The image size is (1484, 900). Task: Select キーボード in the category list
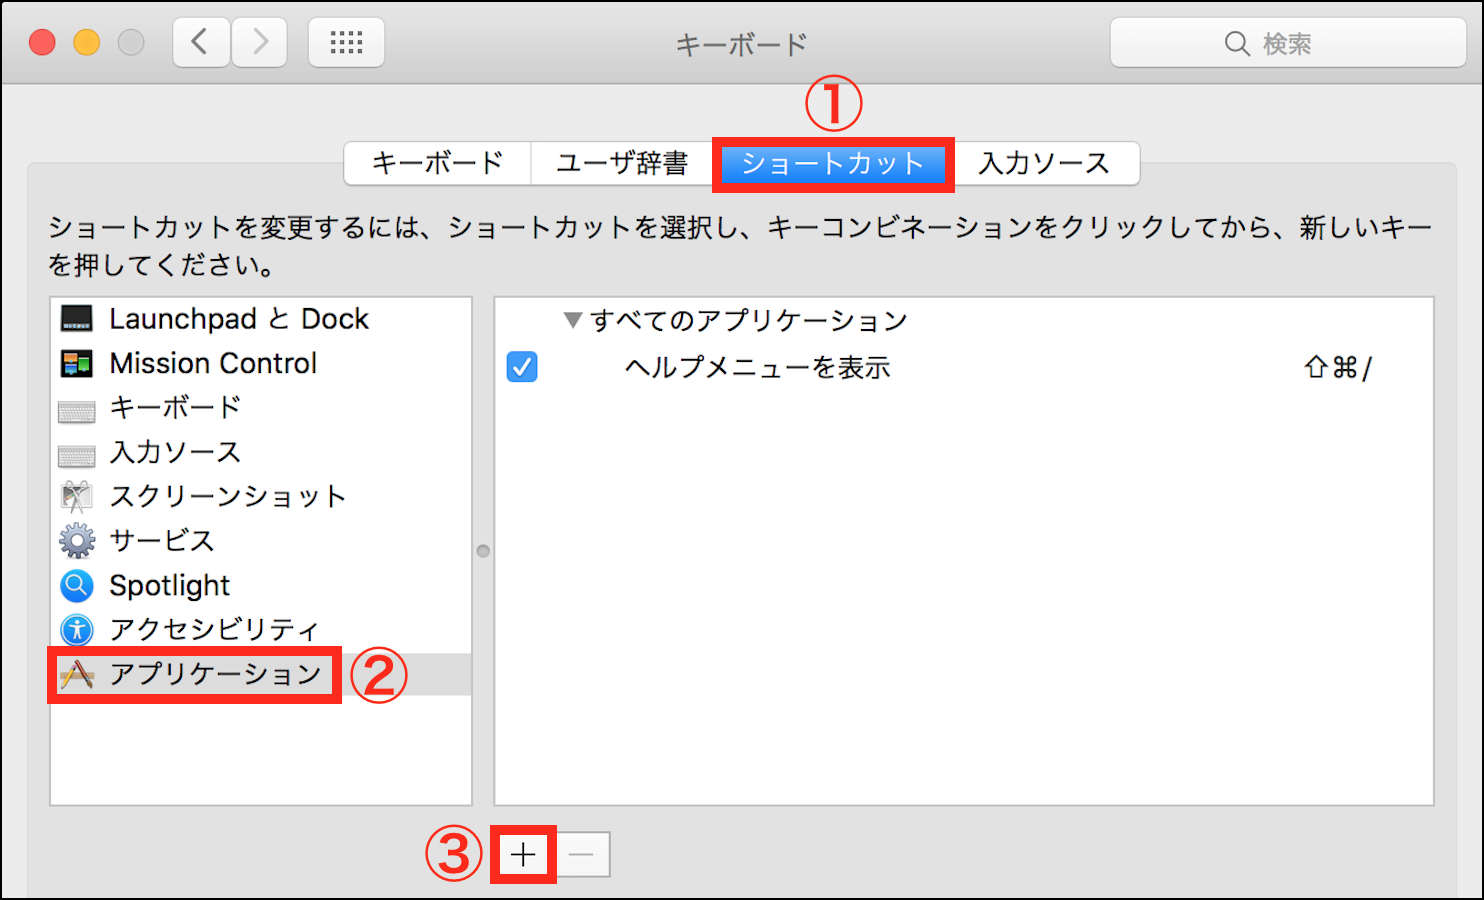261,408
